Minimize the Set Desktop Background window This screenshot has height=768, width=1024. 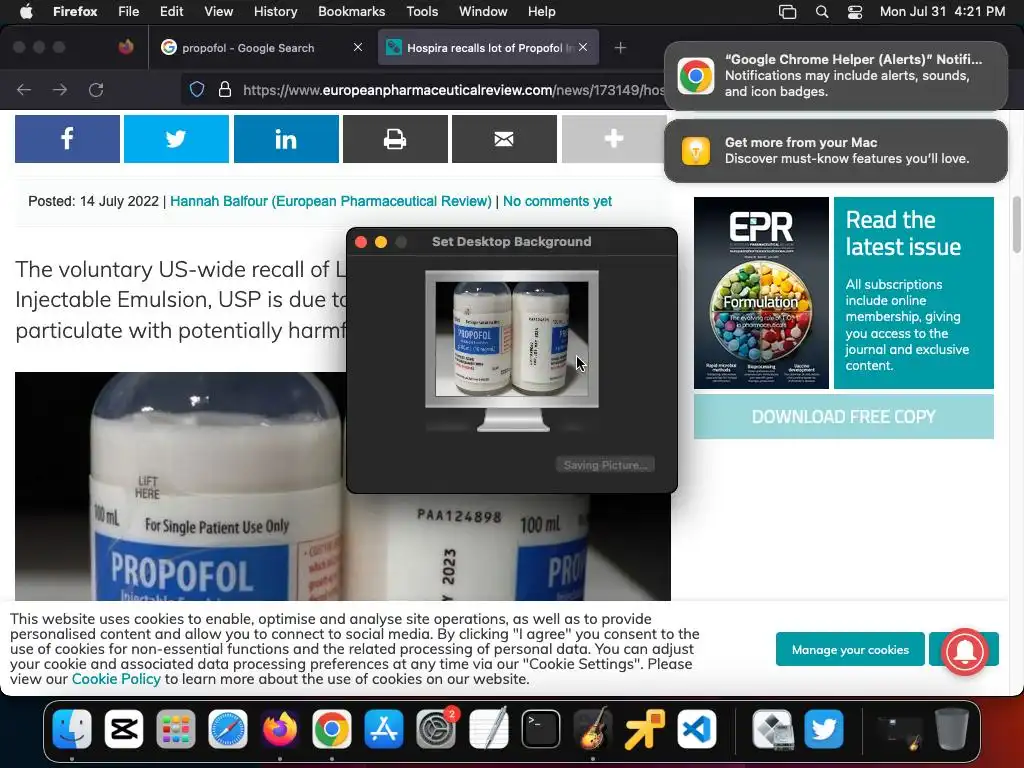381,242
